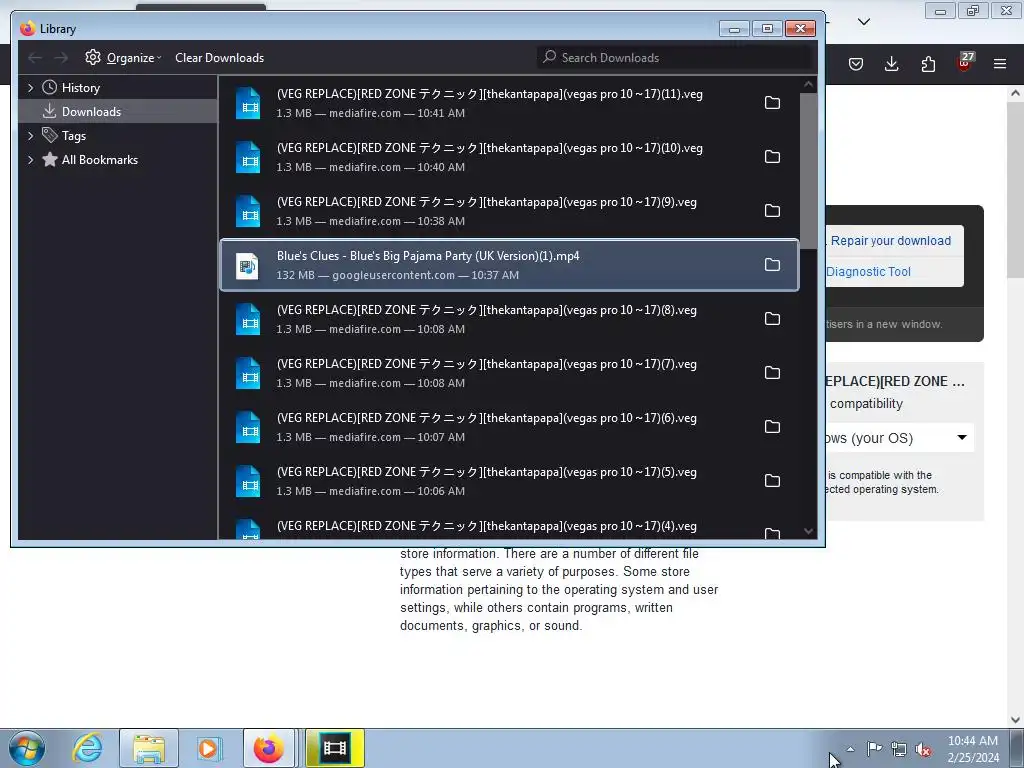Click the file icon of the (7).veg download
1024x768 pixels.
coord(248,373)
